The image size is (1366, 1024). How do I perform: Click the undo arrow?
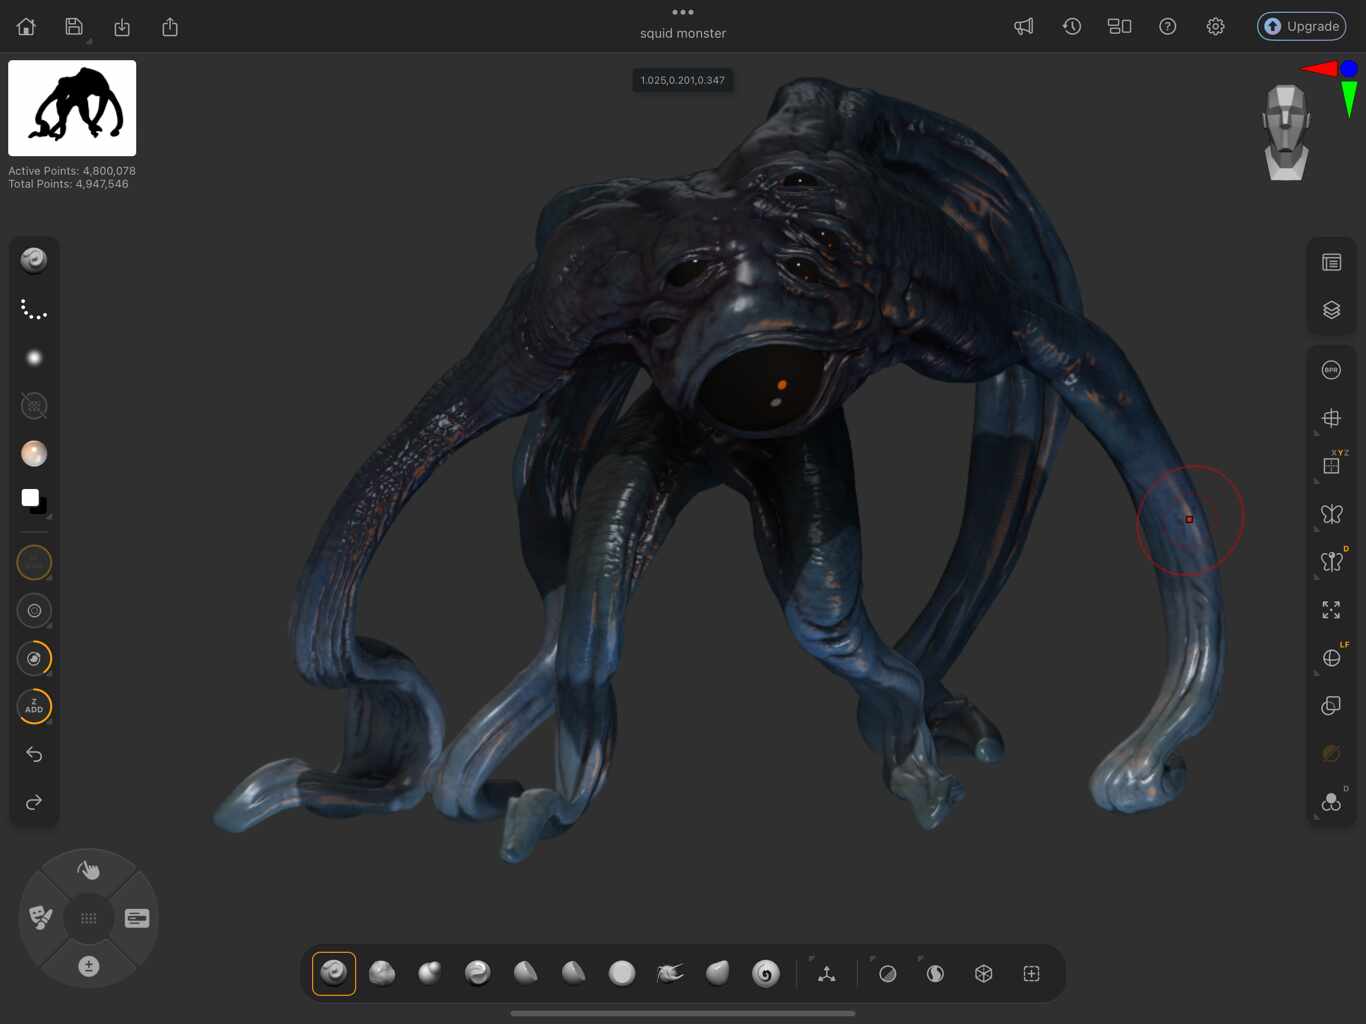pos(34,754)
